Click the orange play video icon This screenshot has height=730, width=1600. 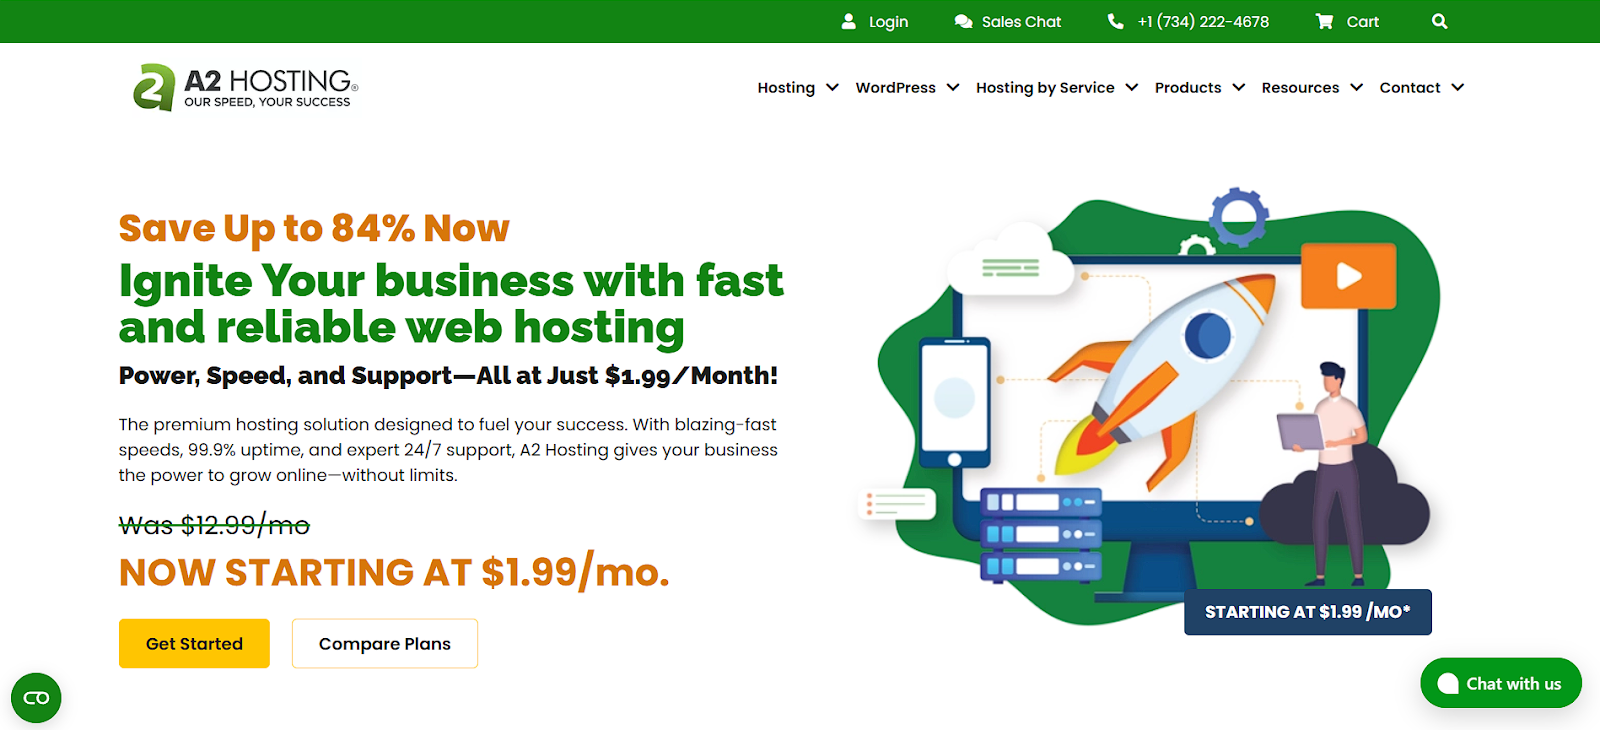[x=1348, y=275]
